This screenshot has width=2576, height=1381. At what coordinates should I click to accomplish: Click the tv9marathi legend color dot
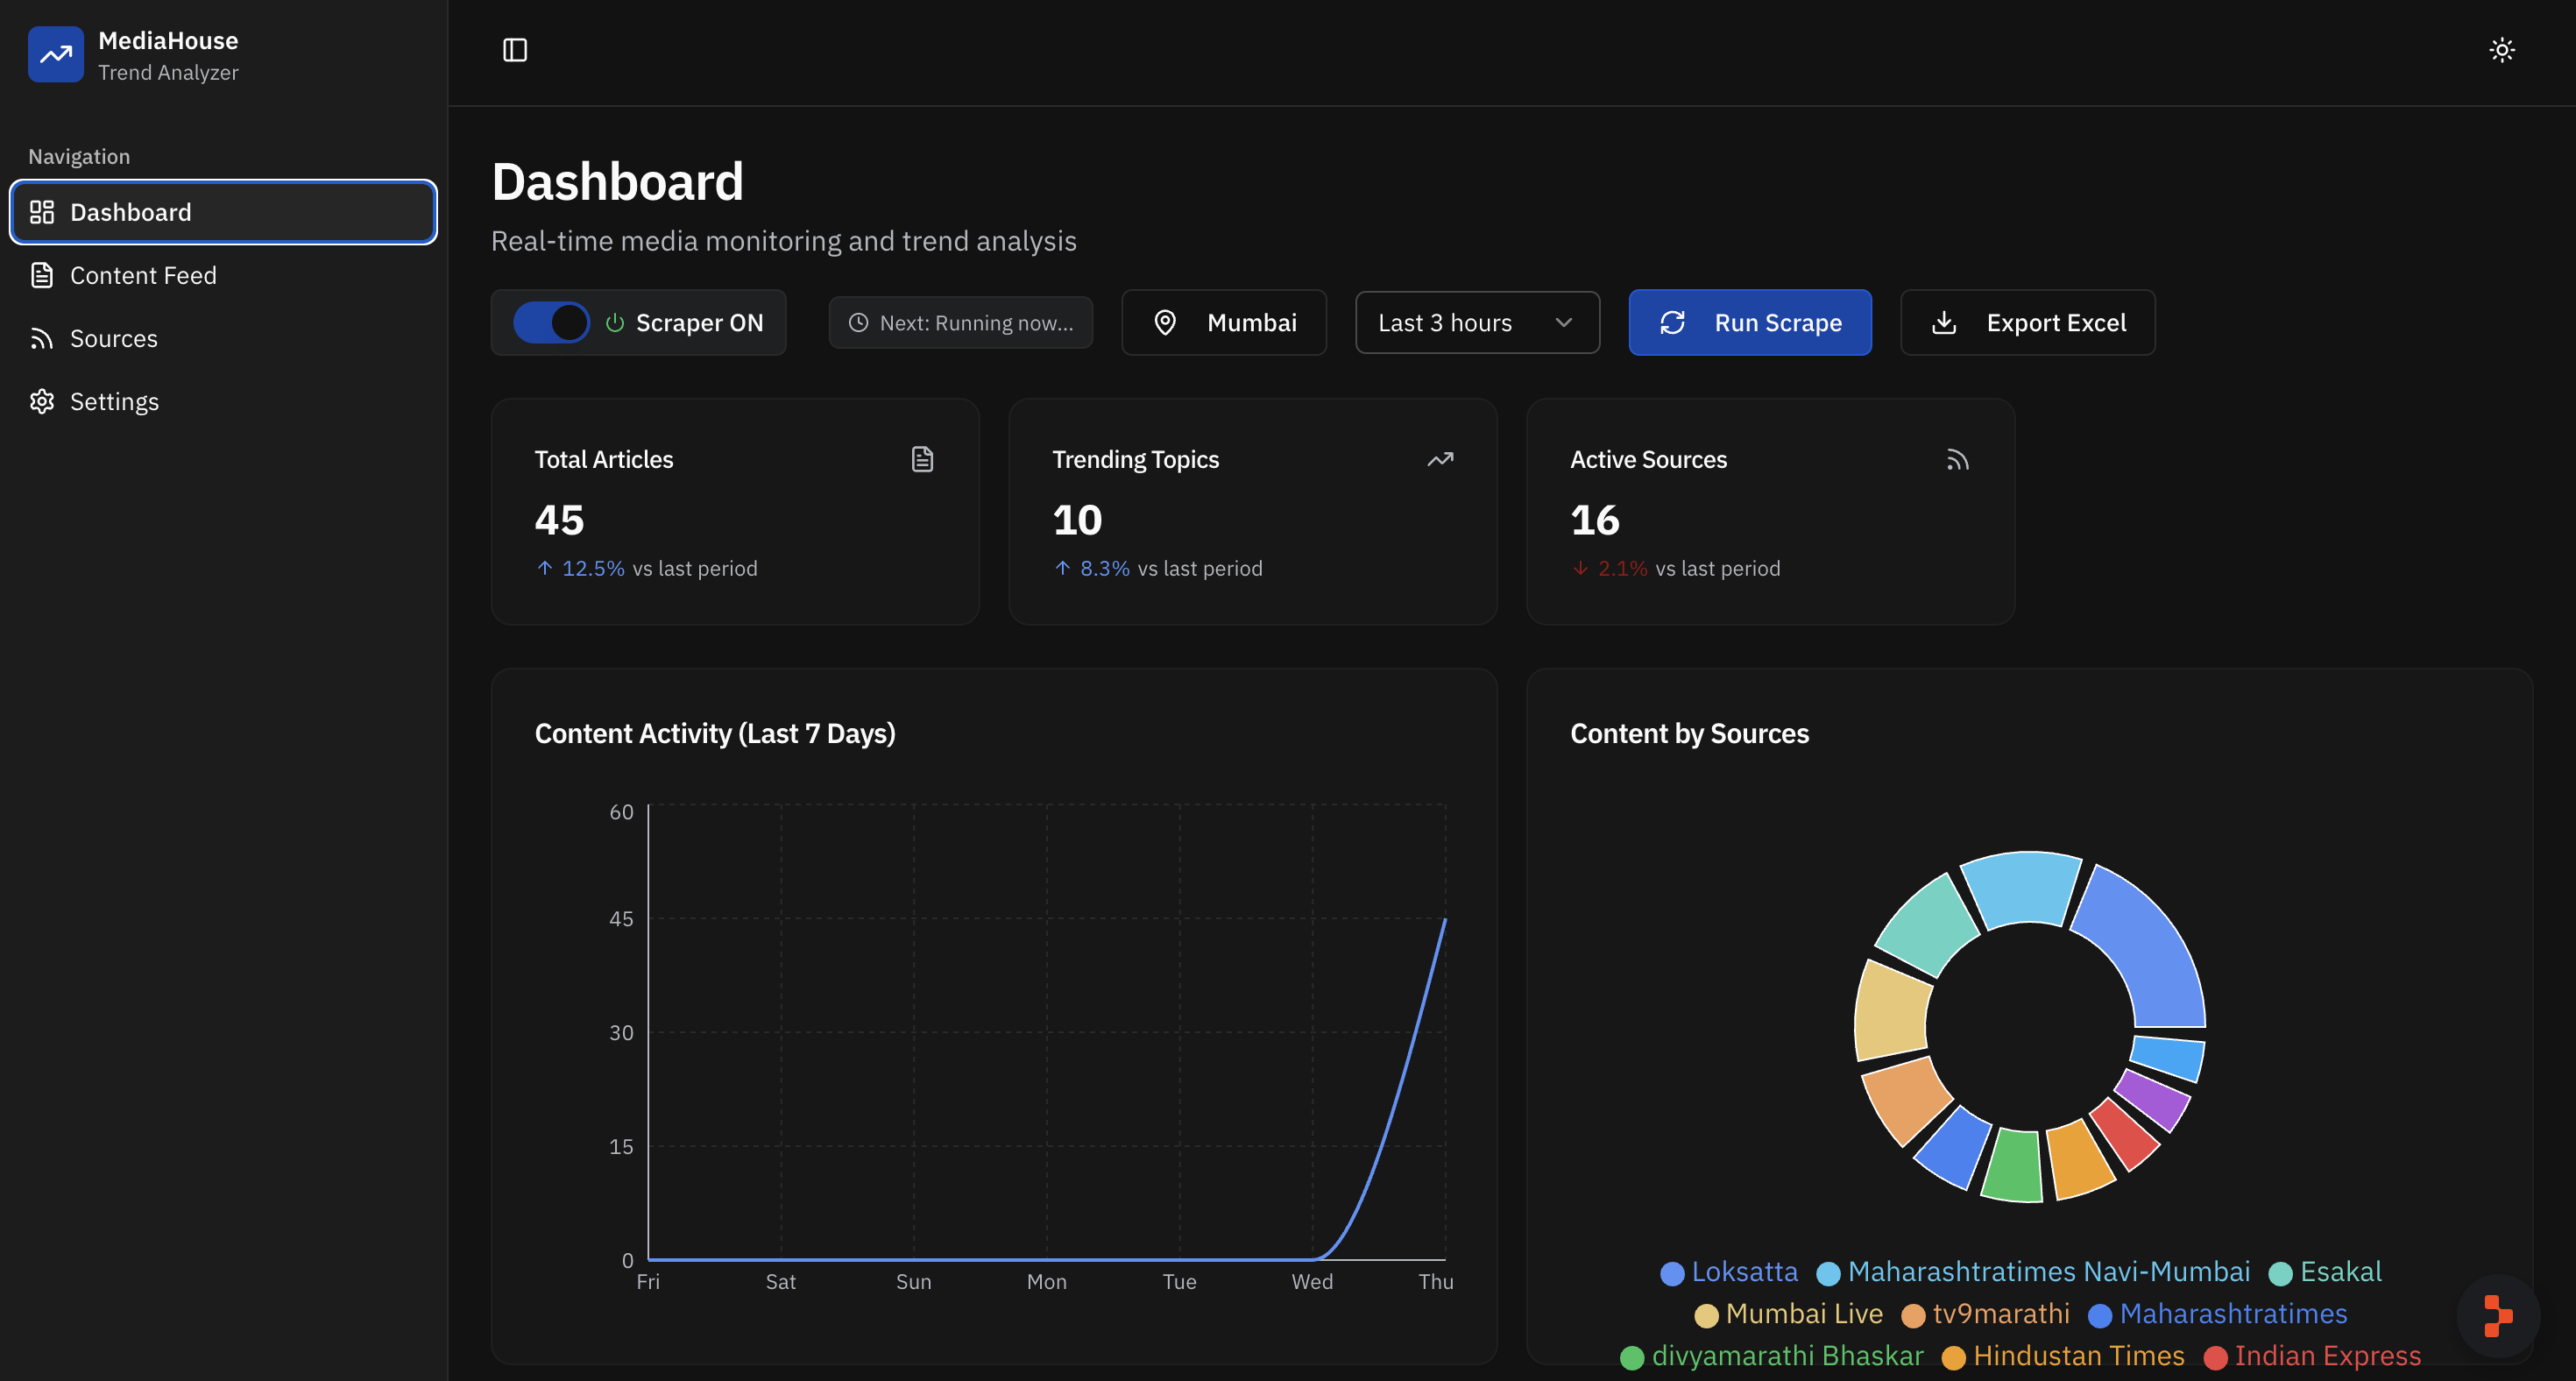click(1913, 1315)
